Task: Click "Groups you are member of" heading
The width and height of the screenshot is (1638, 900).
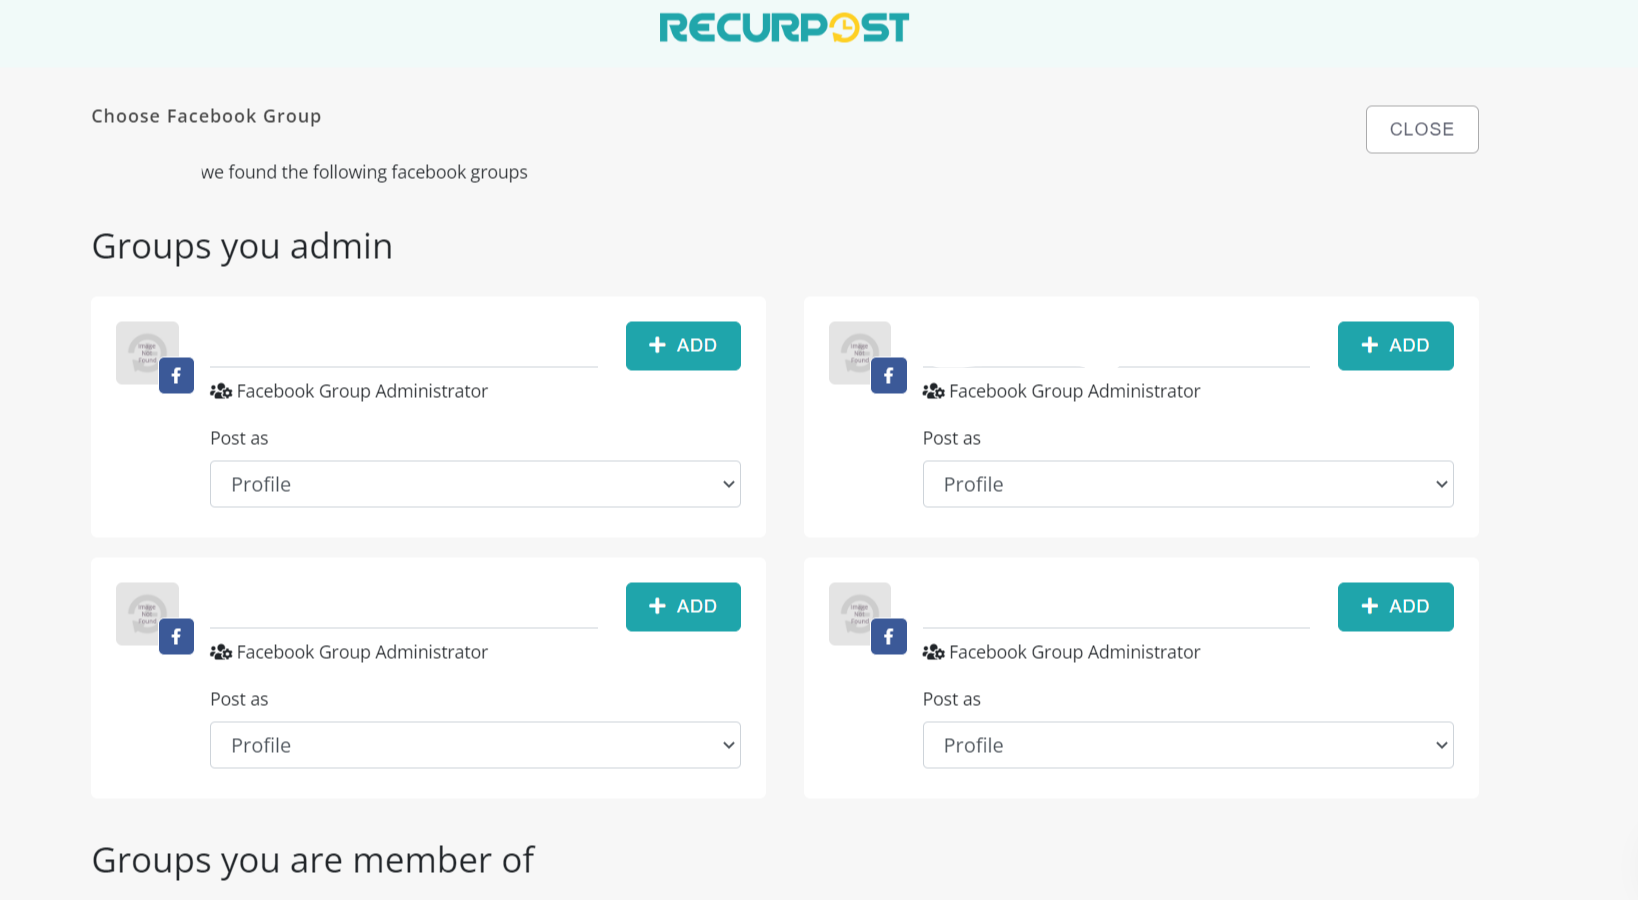Action: 313,861
